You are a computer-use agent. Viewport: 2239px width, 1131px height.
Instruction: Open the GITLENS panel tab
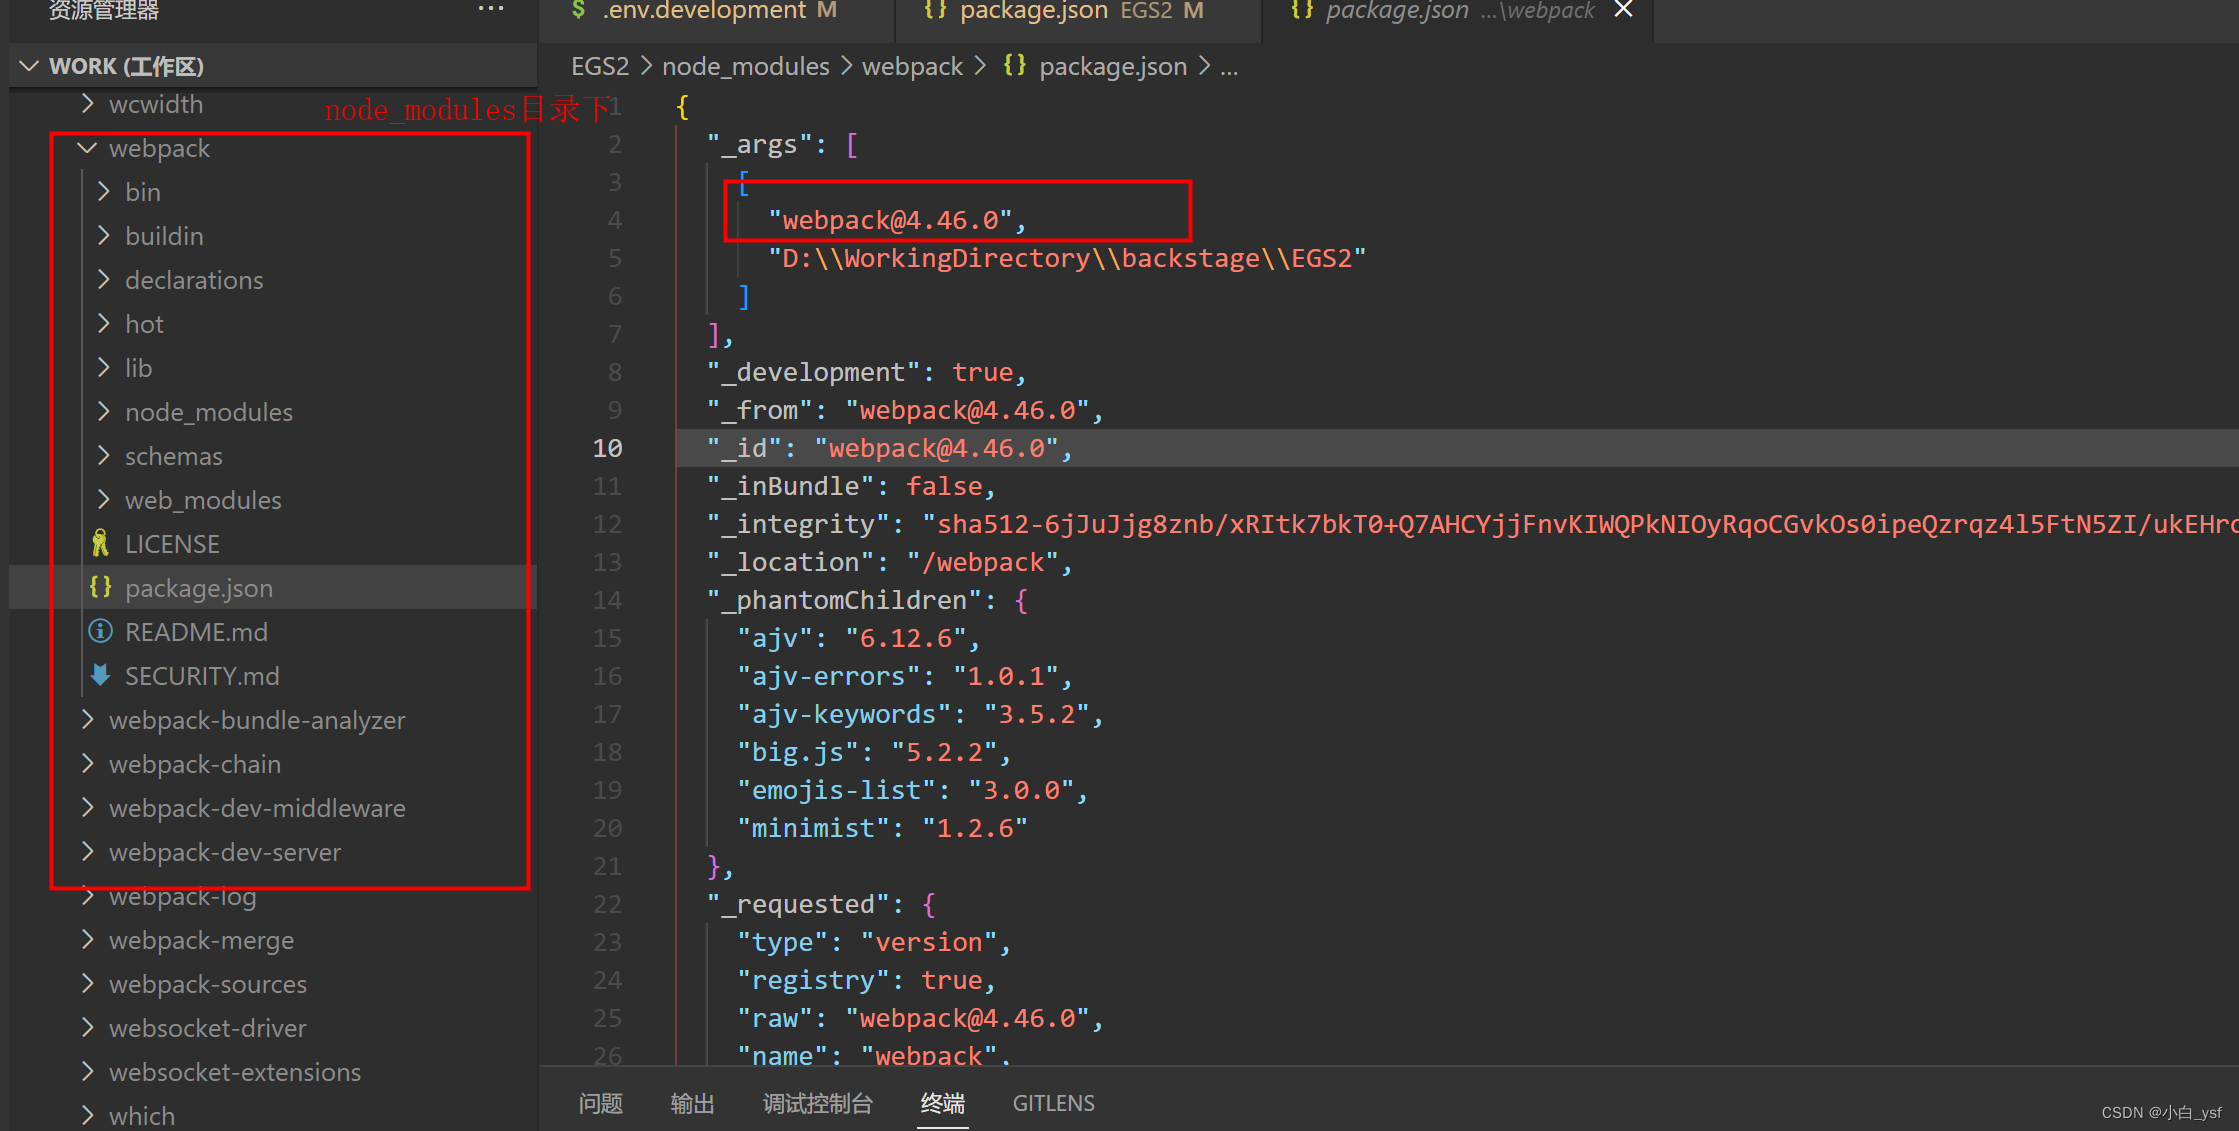[x=1053, y=1103]
